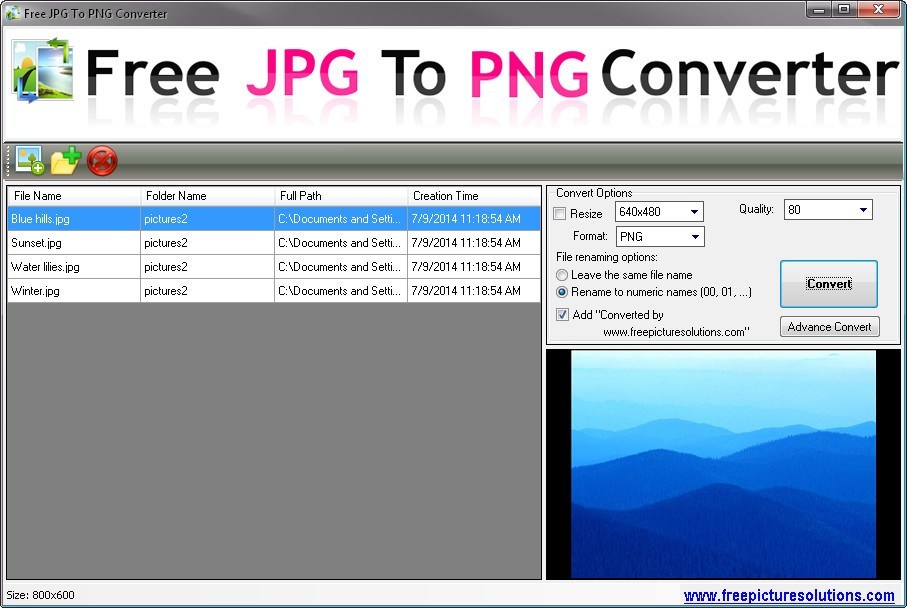Sort by Creation Time column header
907x608 pixels.
pyautogui.click(x=474, y=196)
